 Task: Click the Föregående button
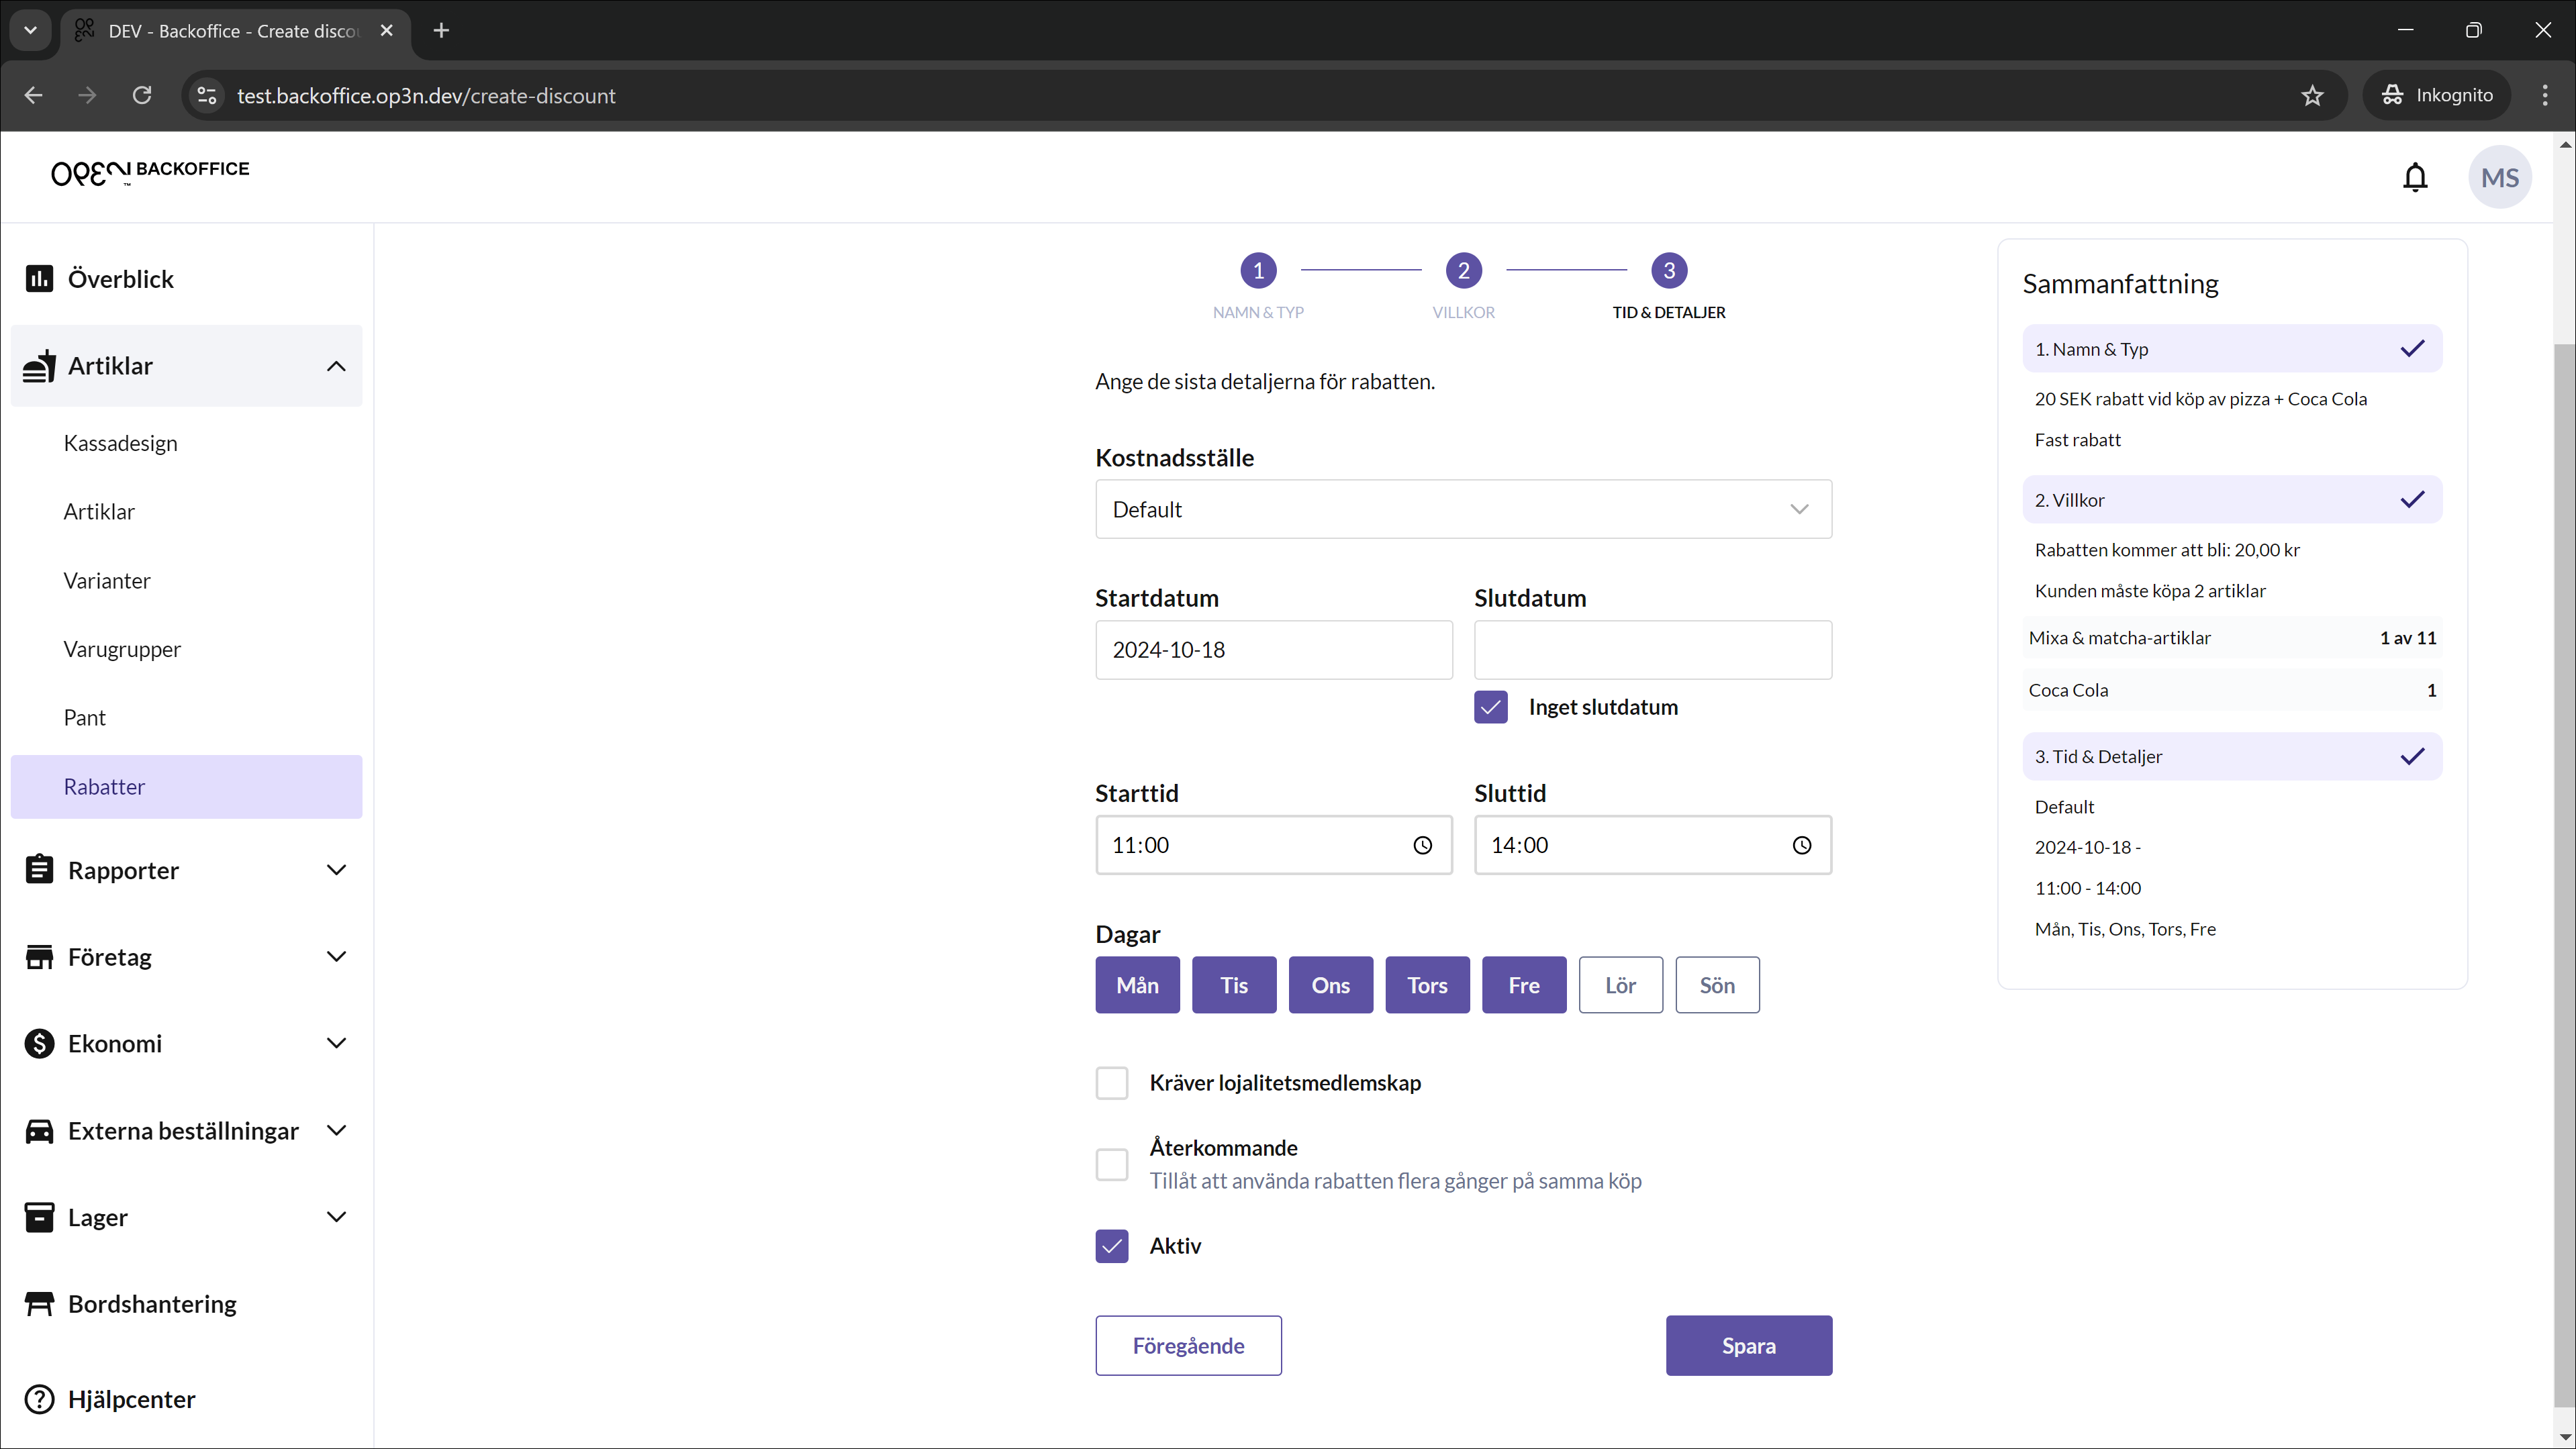1188,1345
